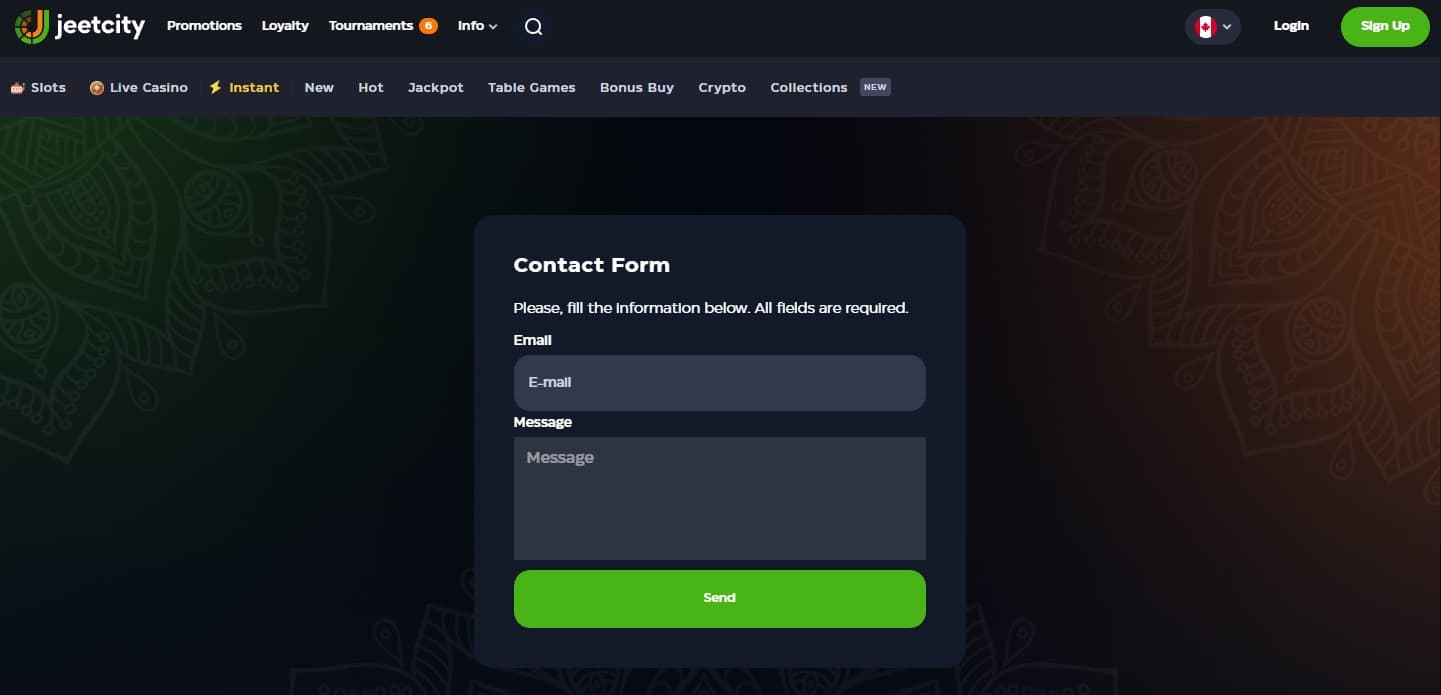Image resolution: width=1441 pixels, height=695 pixels.
Task: Open the Promotions menu item
Action: click(x=204, y=26)
